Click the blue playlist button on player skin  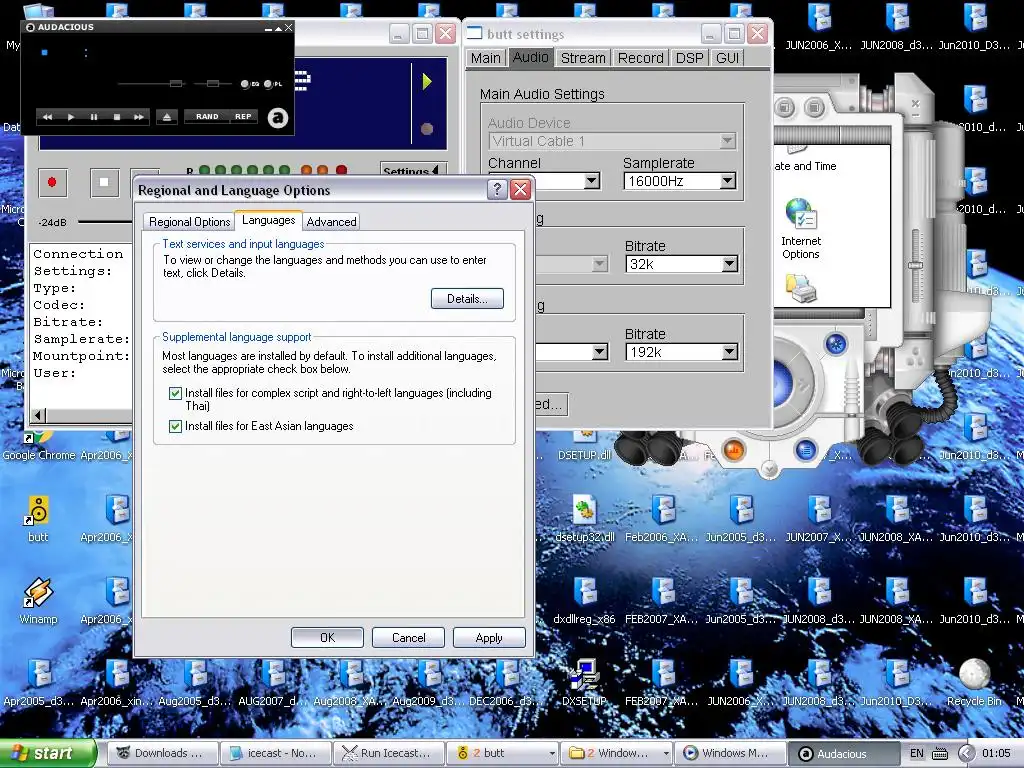point(806,450)
